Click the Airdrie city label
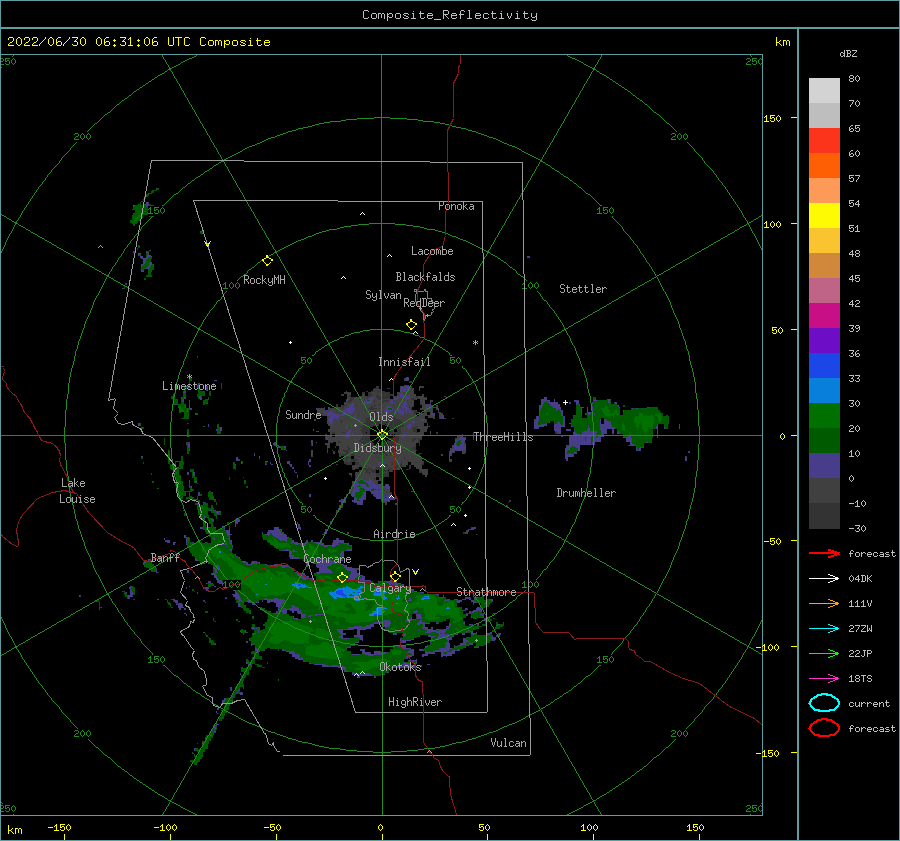 (394, 534)
